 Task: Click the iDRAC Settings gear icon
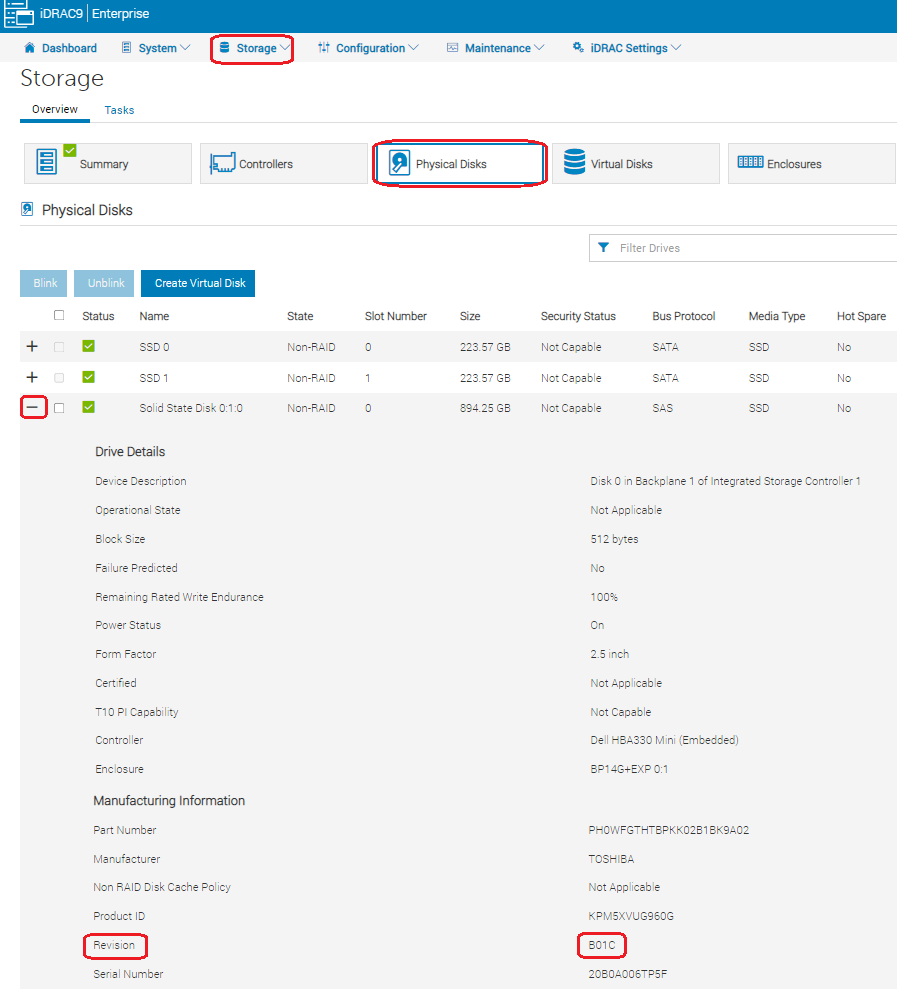578,47
